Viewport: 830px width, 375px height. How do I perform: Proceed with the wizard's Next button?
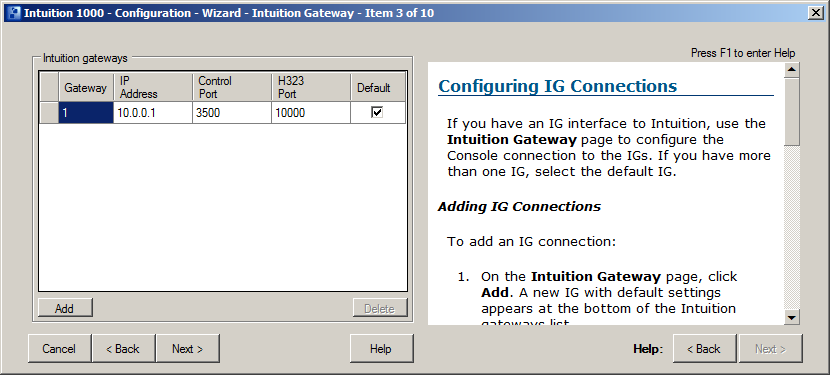(187, 349)
